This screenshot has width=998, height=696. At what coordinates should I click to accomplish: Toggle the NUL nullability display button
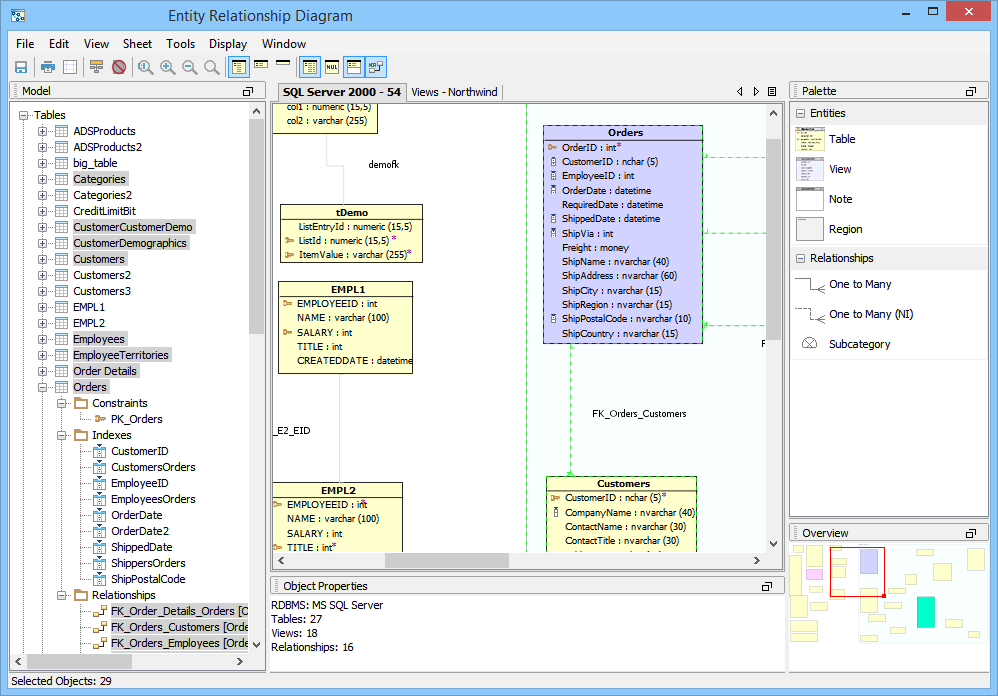[x=332, y=67]
